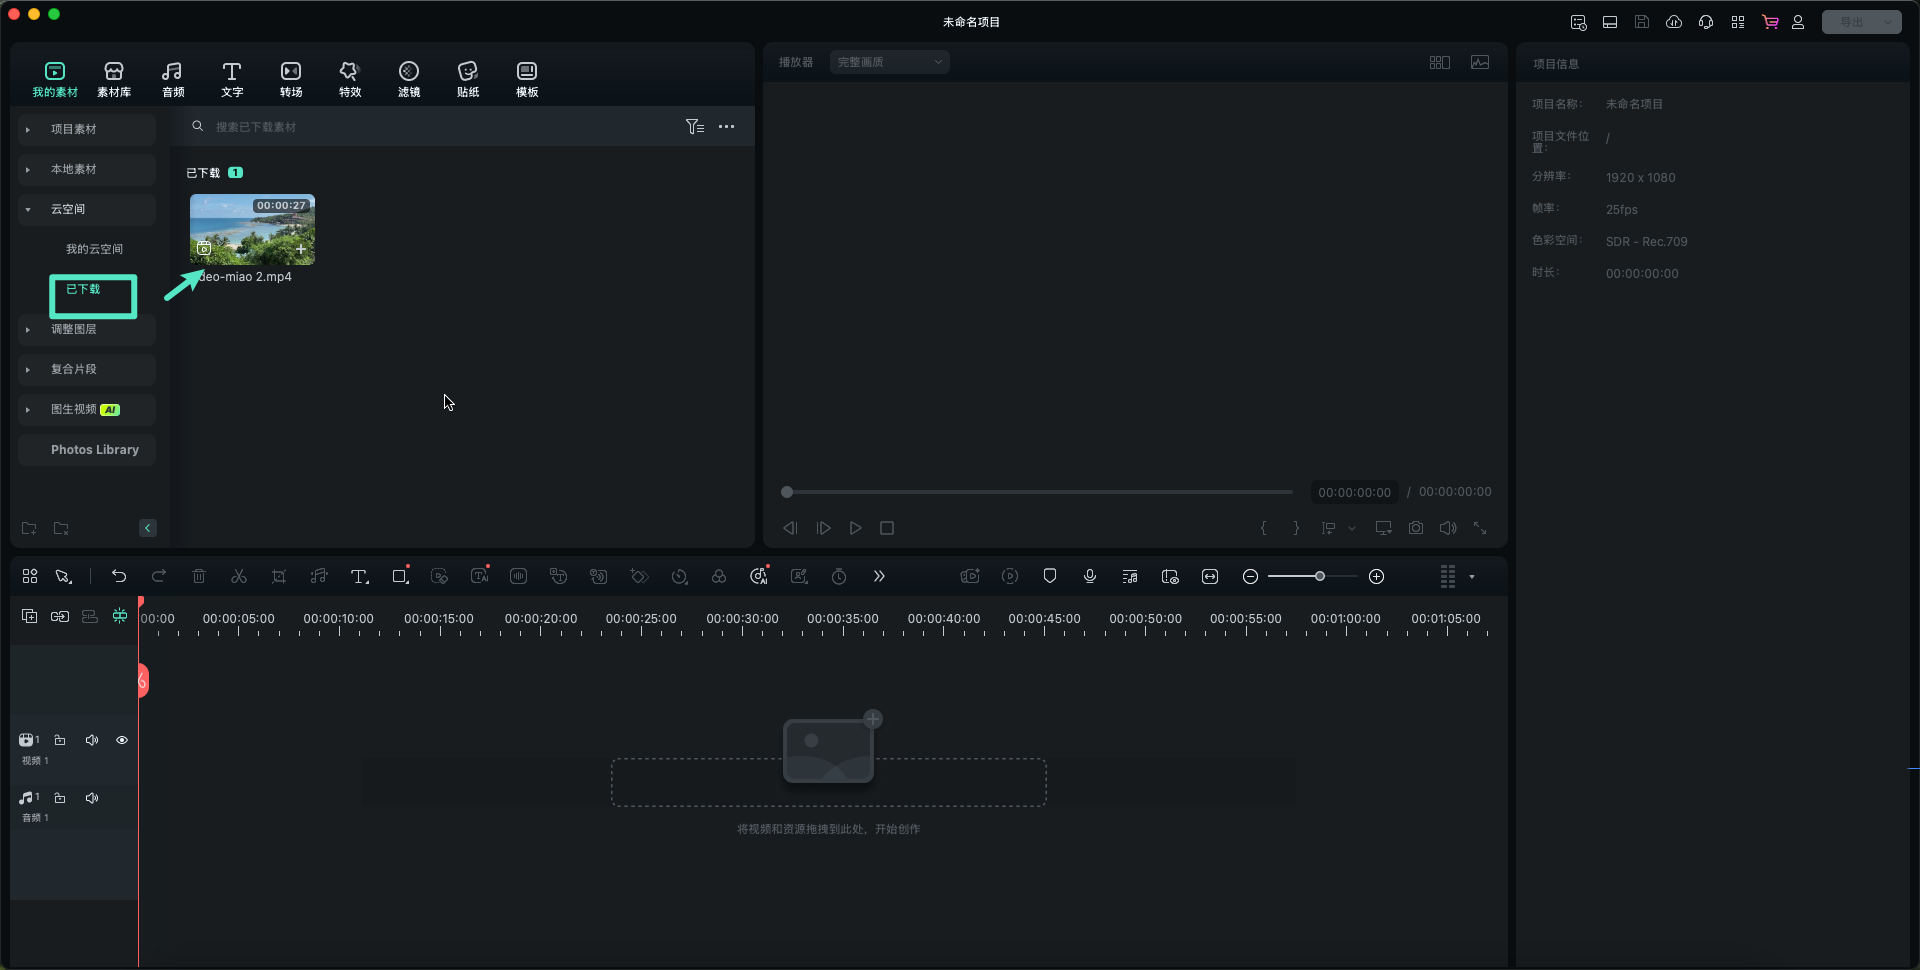Open the filter and sort icon
The image size is (1920, 970).
tap(694, 127)
